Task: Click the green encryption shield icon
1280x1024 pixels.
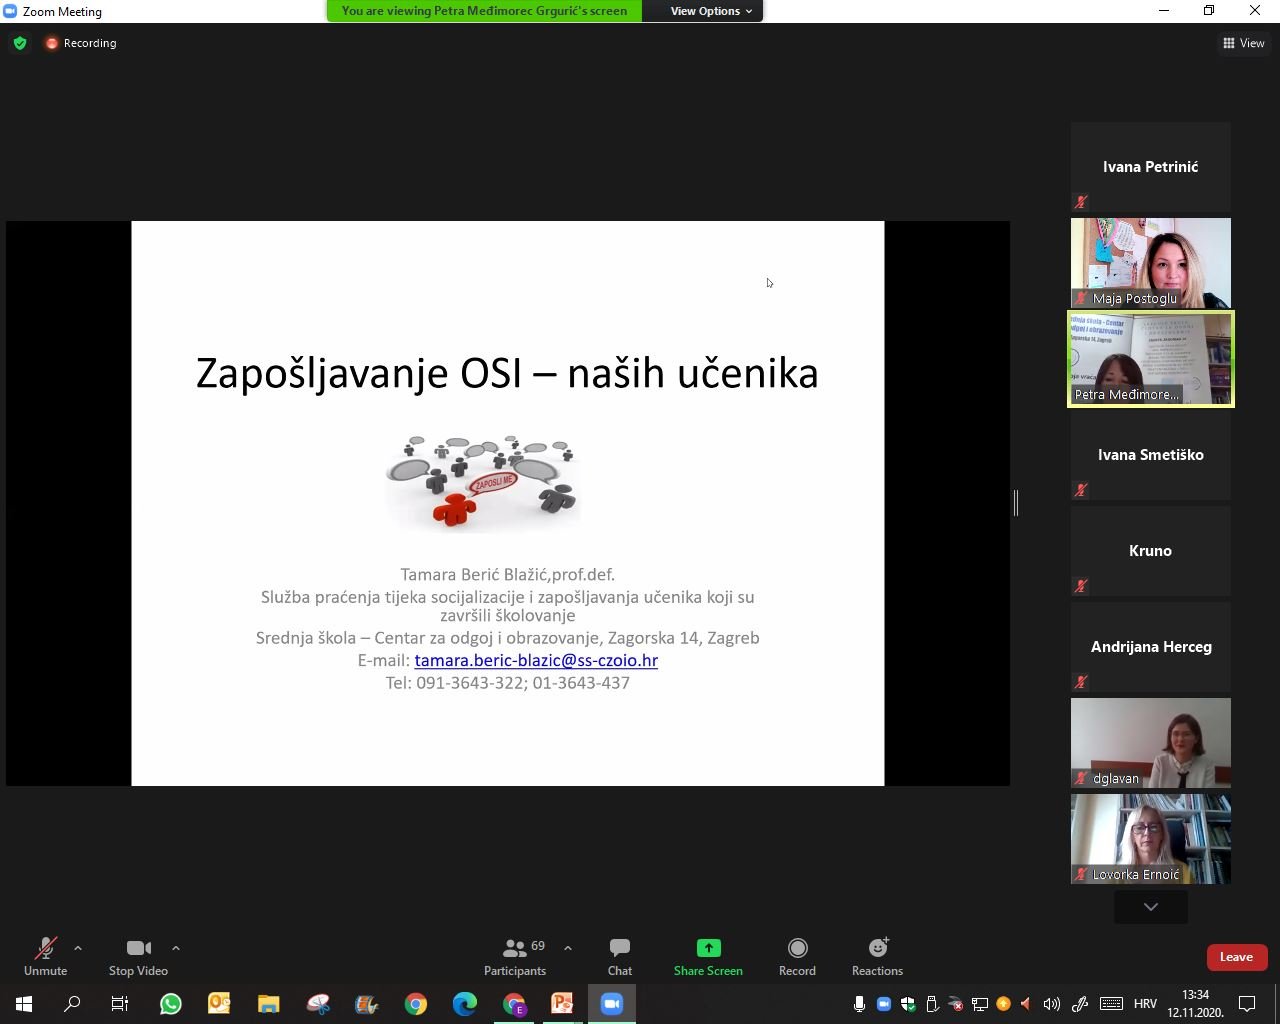Action: pos(20,43)
